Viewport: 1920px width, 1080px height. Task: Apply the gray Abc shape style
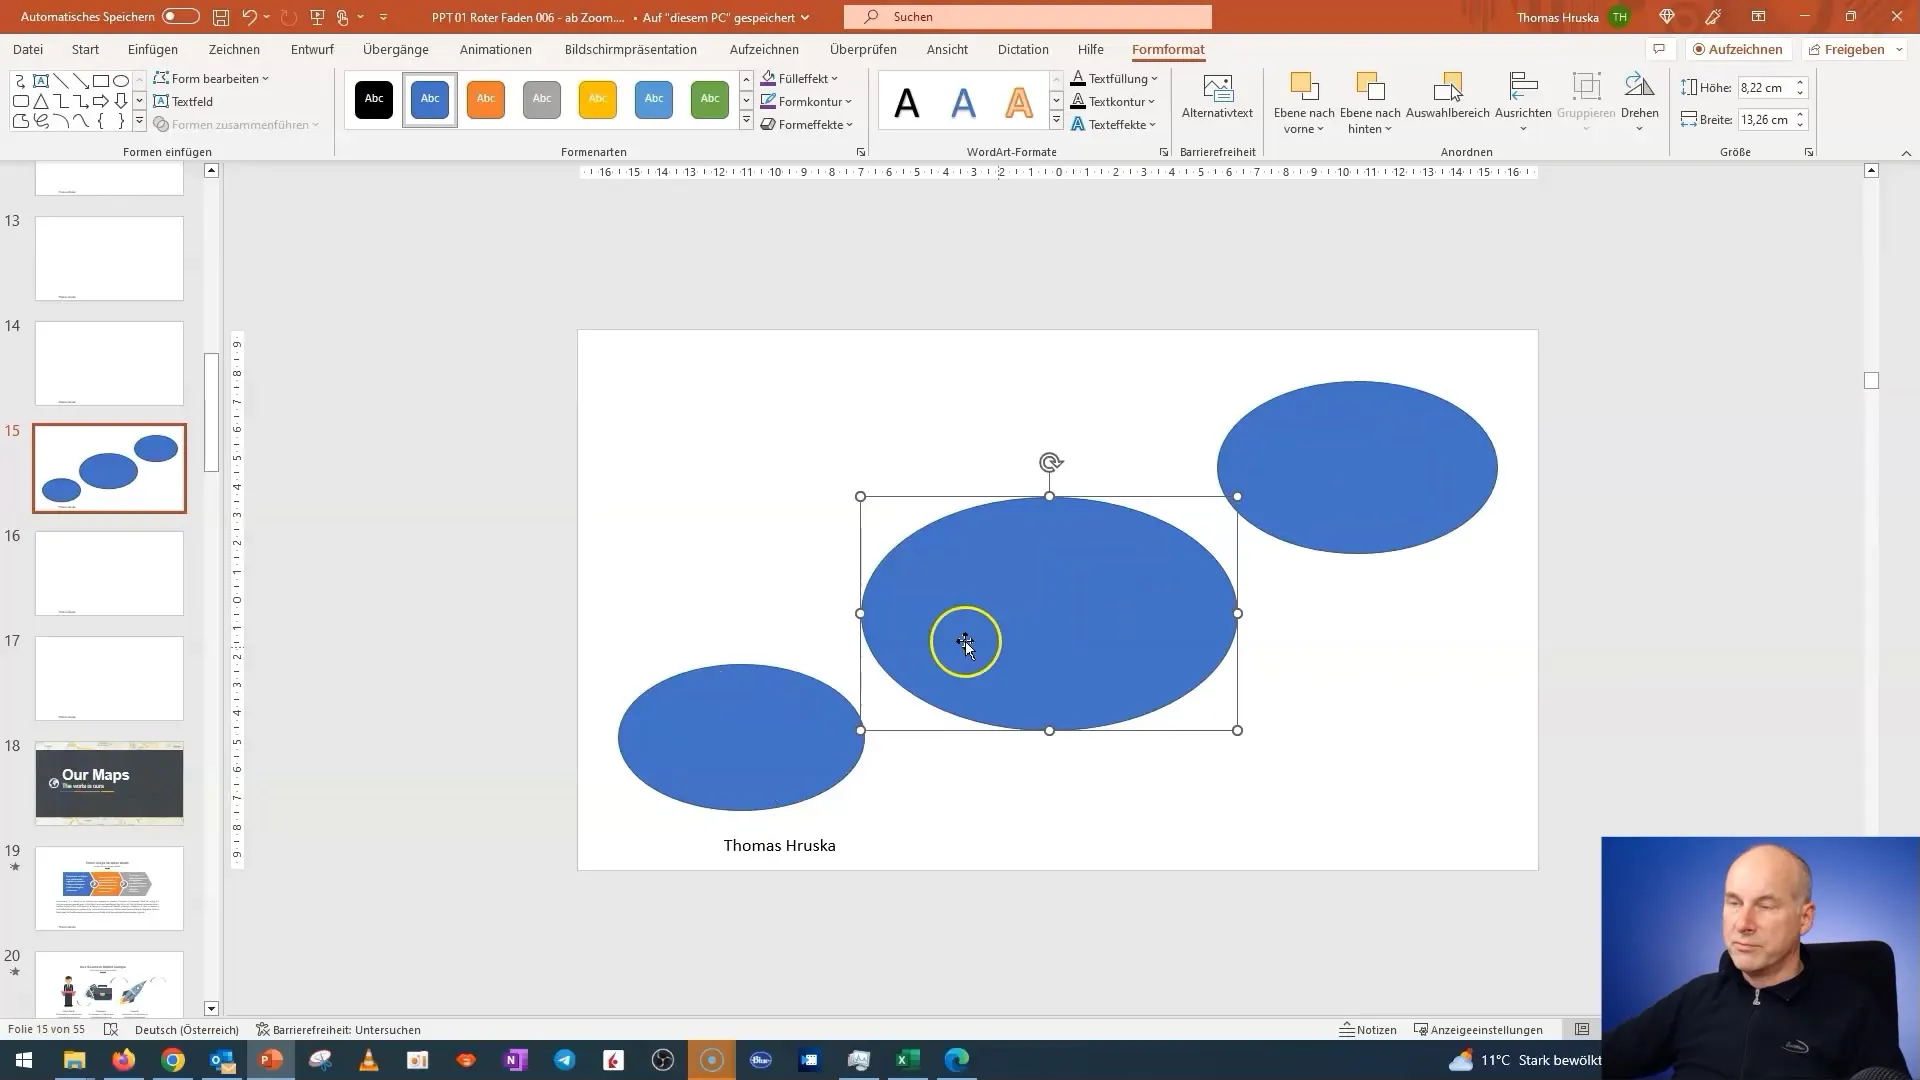tap(542, 99)
